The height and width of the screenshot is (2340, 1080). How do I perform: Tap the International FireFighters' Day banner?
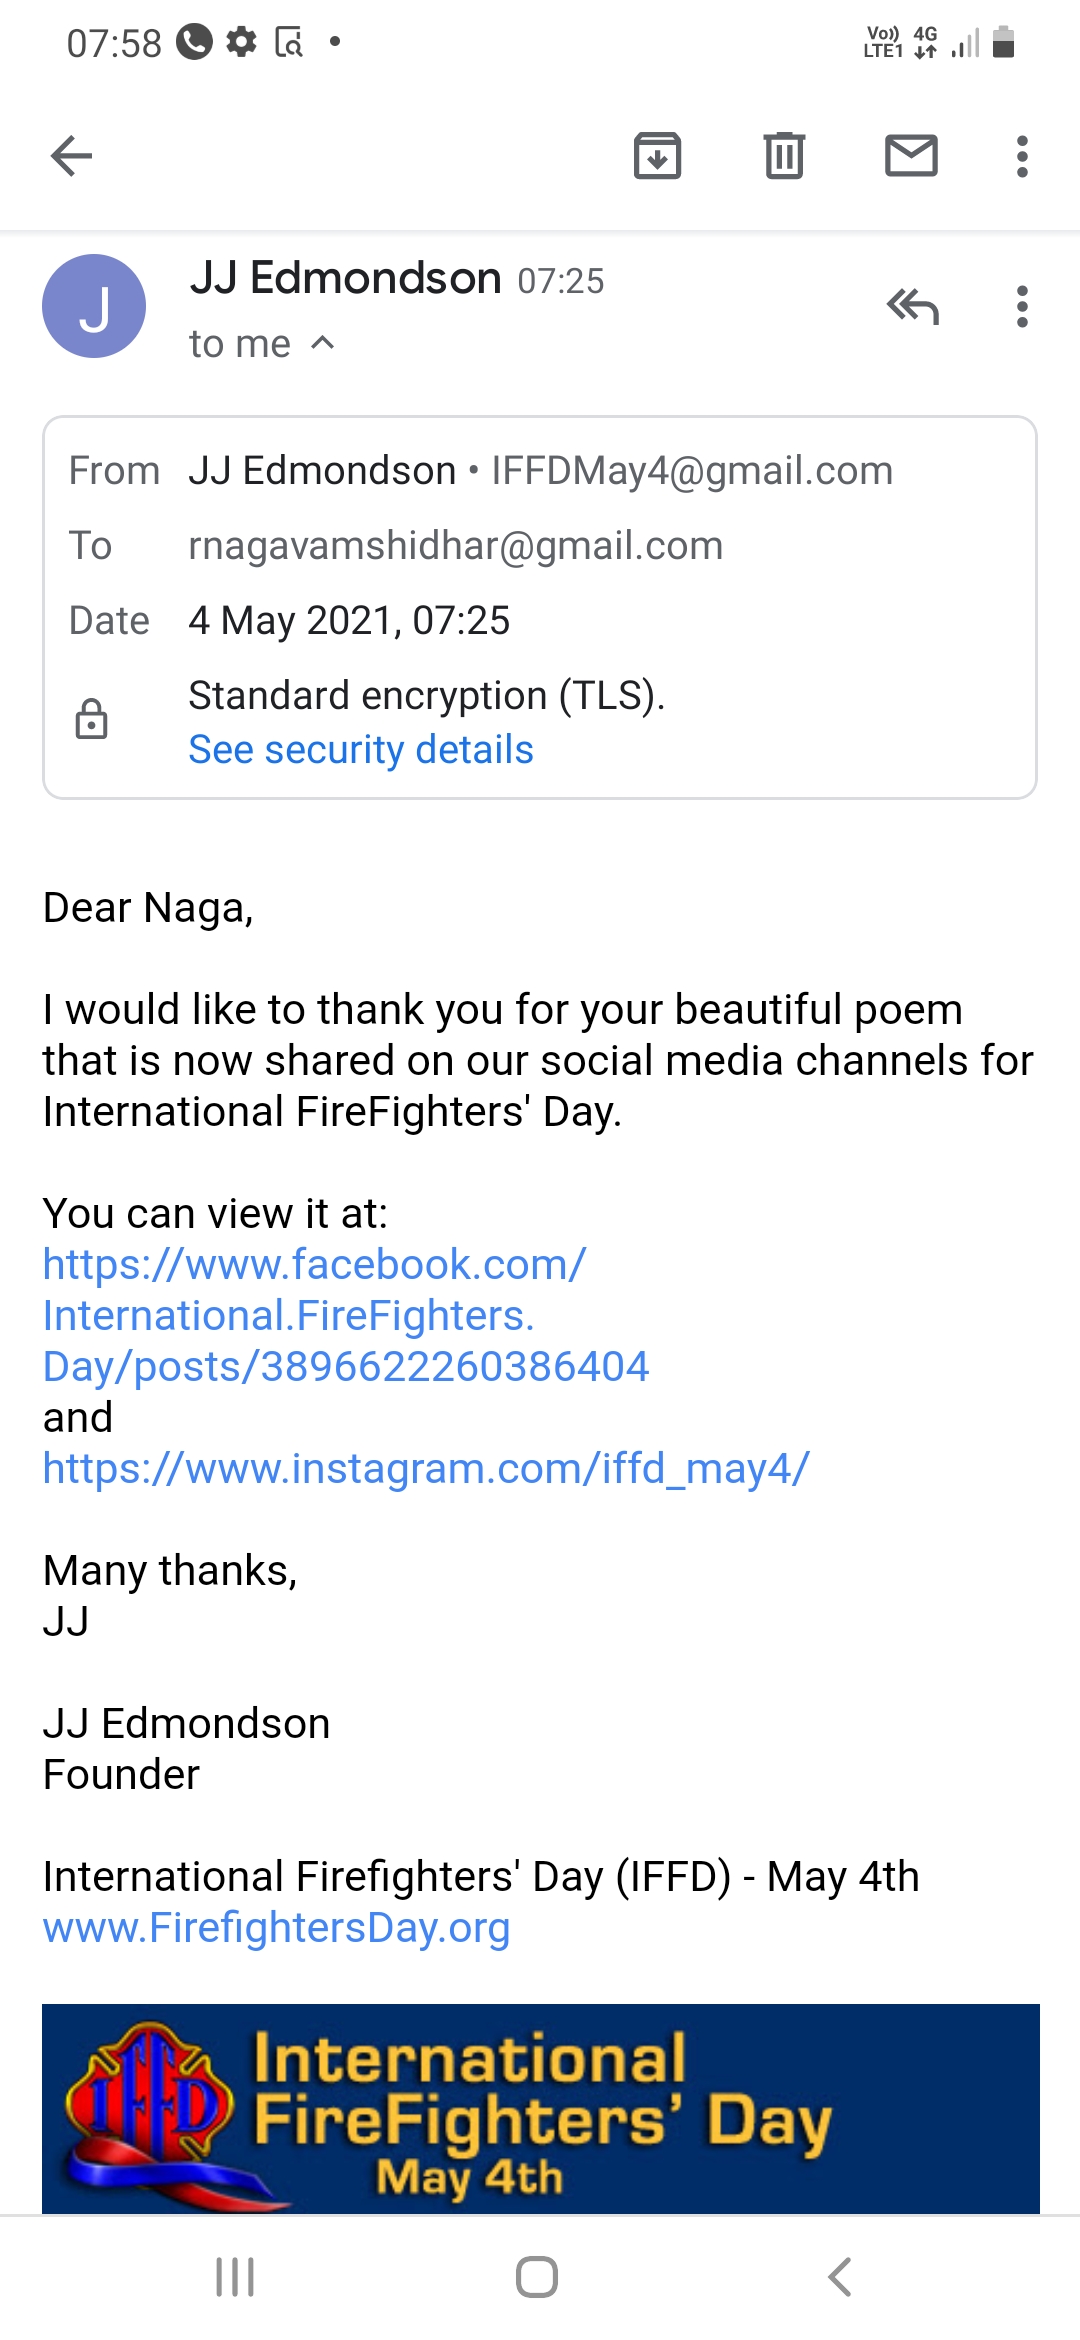pos(540,2108)
